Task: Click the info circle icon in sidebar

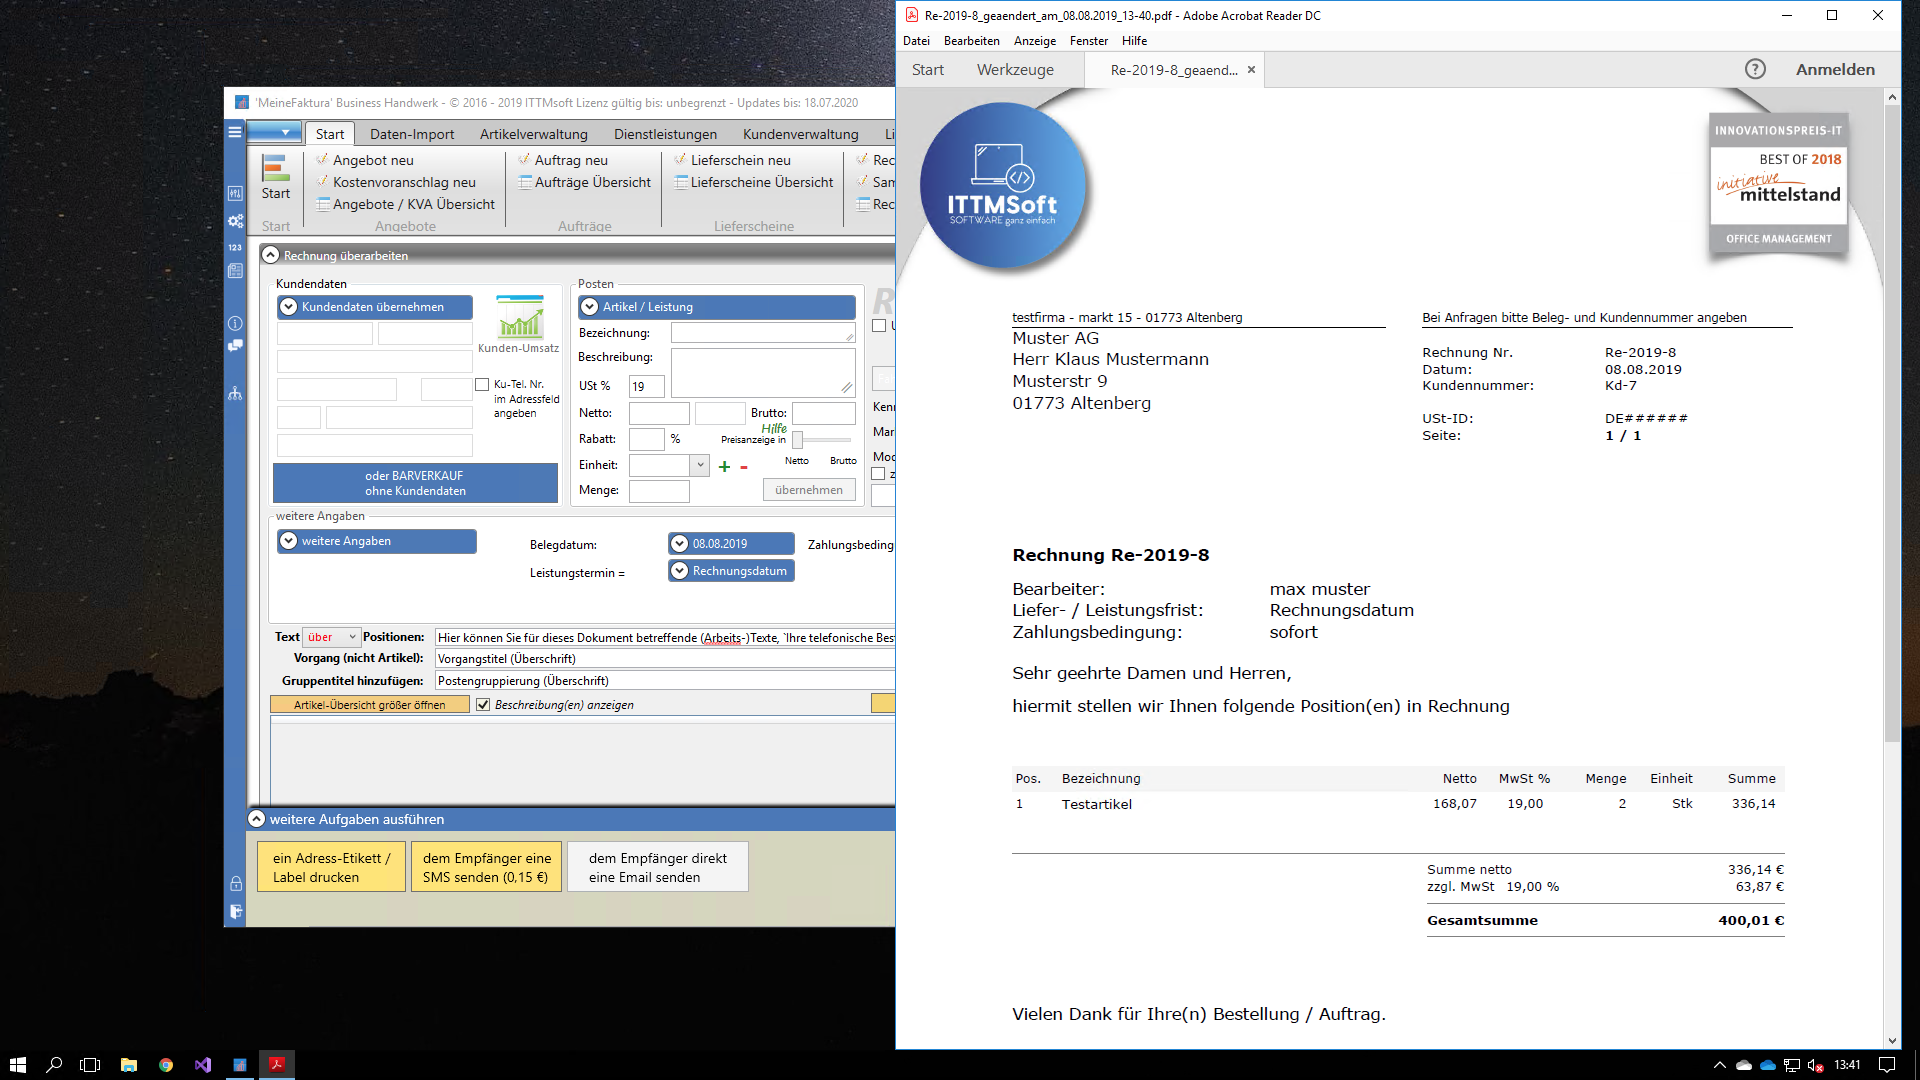Action: [x=235, y=323]
